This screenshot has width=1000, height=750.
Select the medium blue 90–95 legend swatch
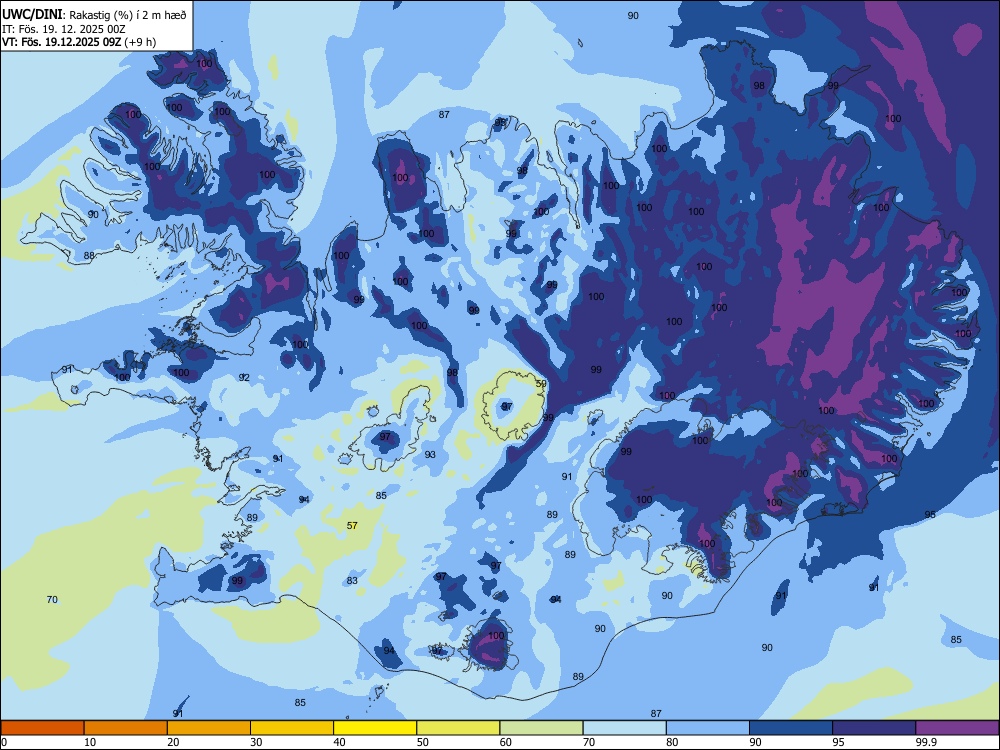pos(791,728)
